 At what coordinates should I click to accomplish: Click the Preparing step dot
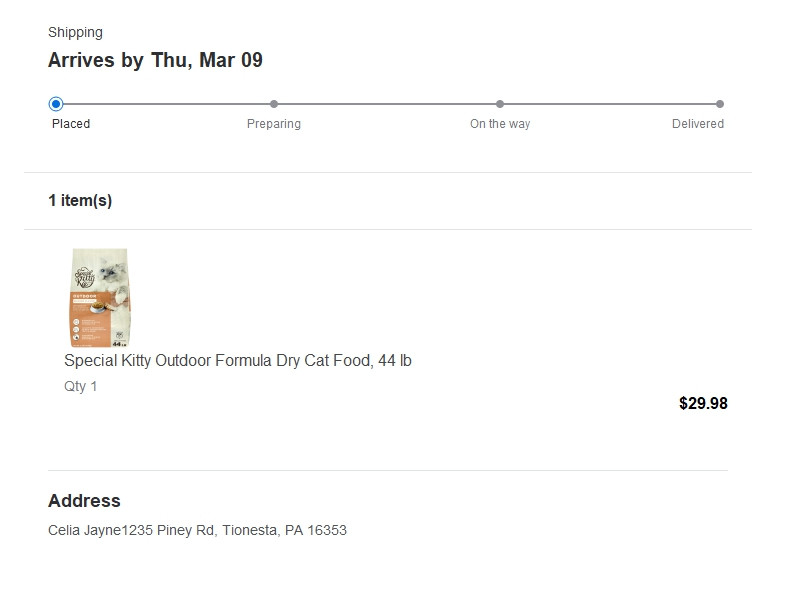(x=274, y=104)
